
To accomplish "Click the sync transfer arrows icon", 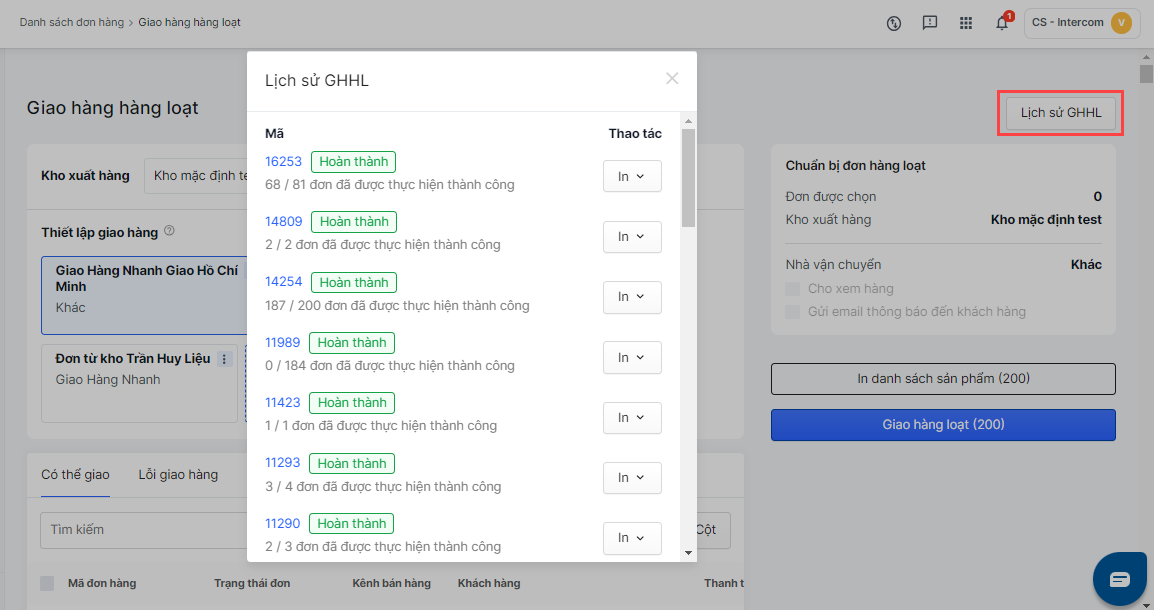I will coord(894,23).
